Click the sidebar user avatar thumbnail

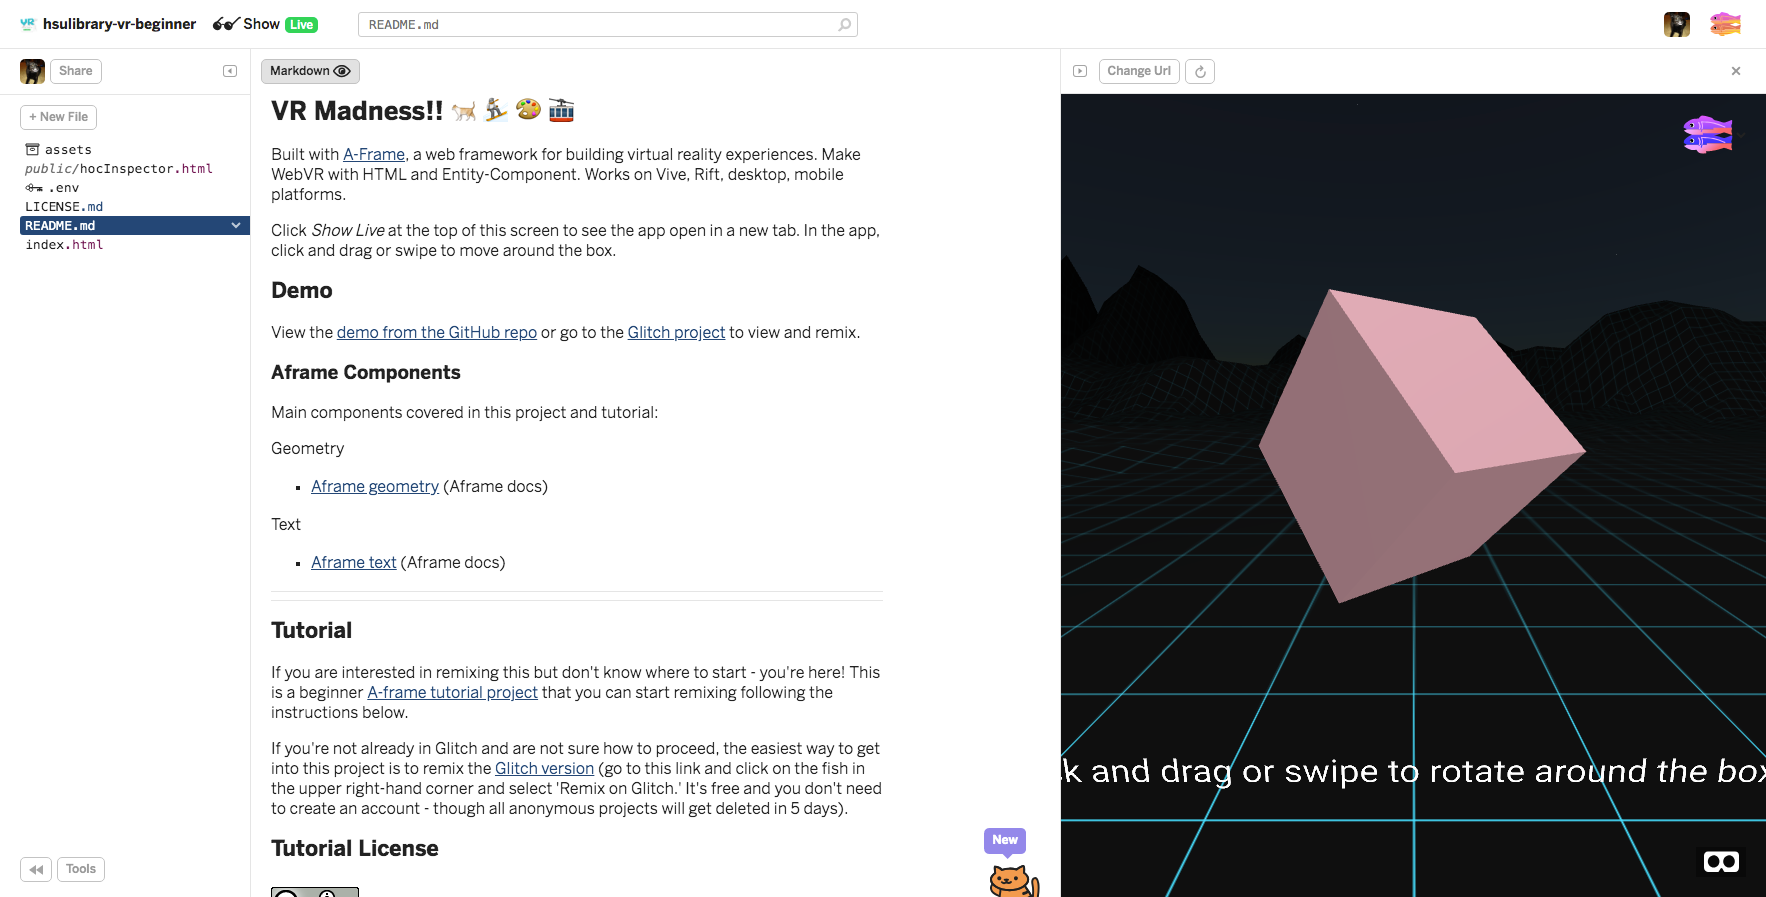coord(32,71)
